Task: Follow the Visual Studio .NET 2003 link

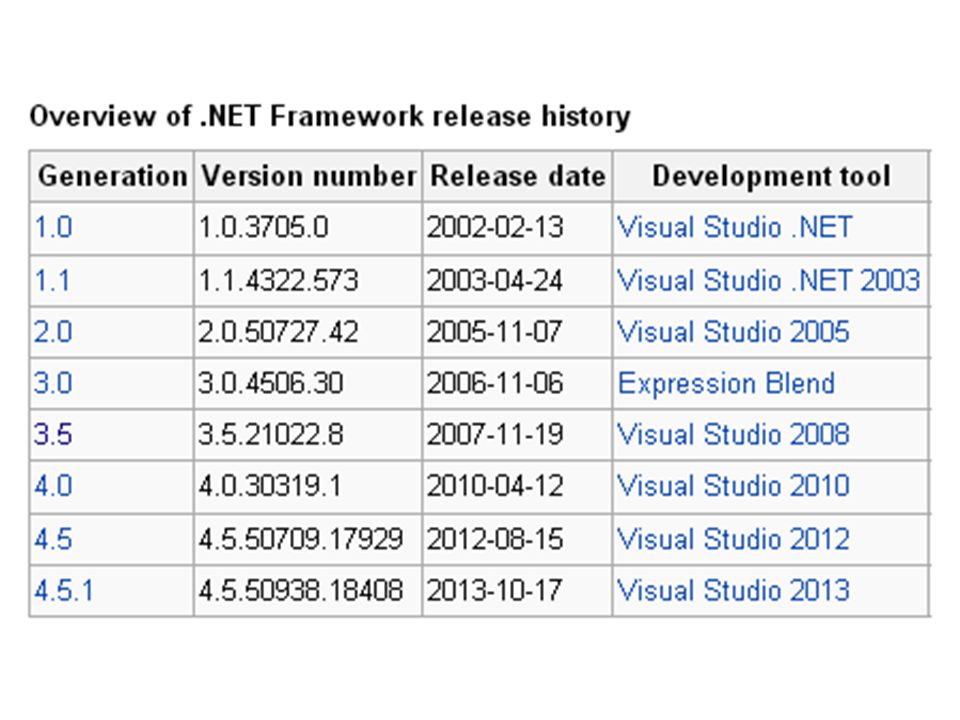Action: (768, 281)
